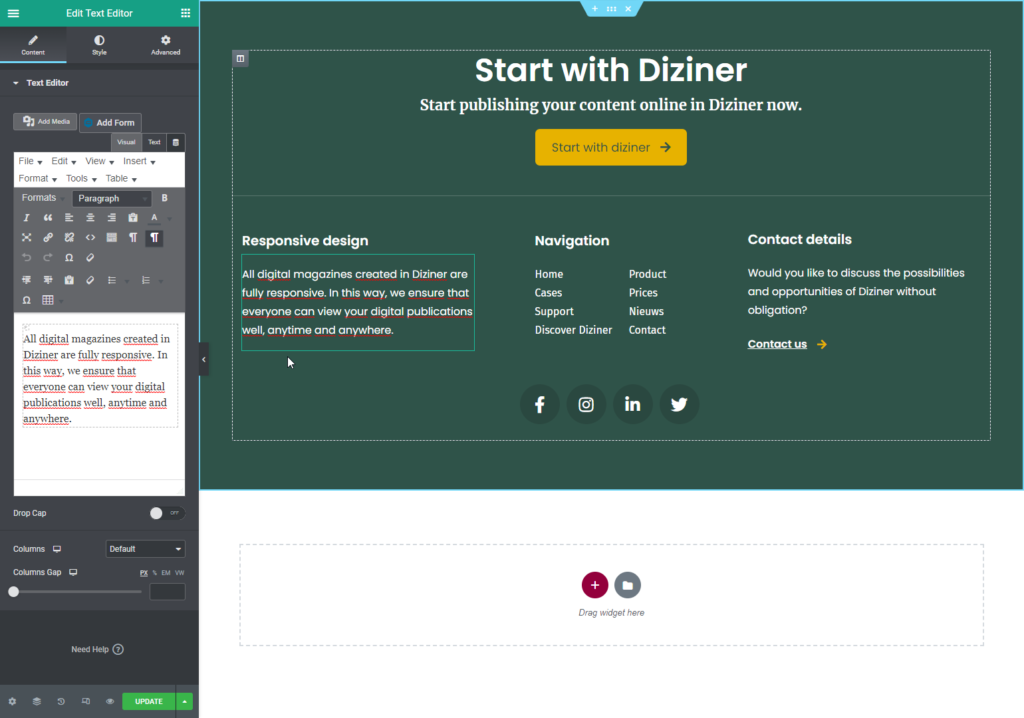The width and height of the screenshot is (1024, 718).
Task: Open the widgets grid panel
Action: 186,13
